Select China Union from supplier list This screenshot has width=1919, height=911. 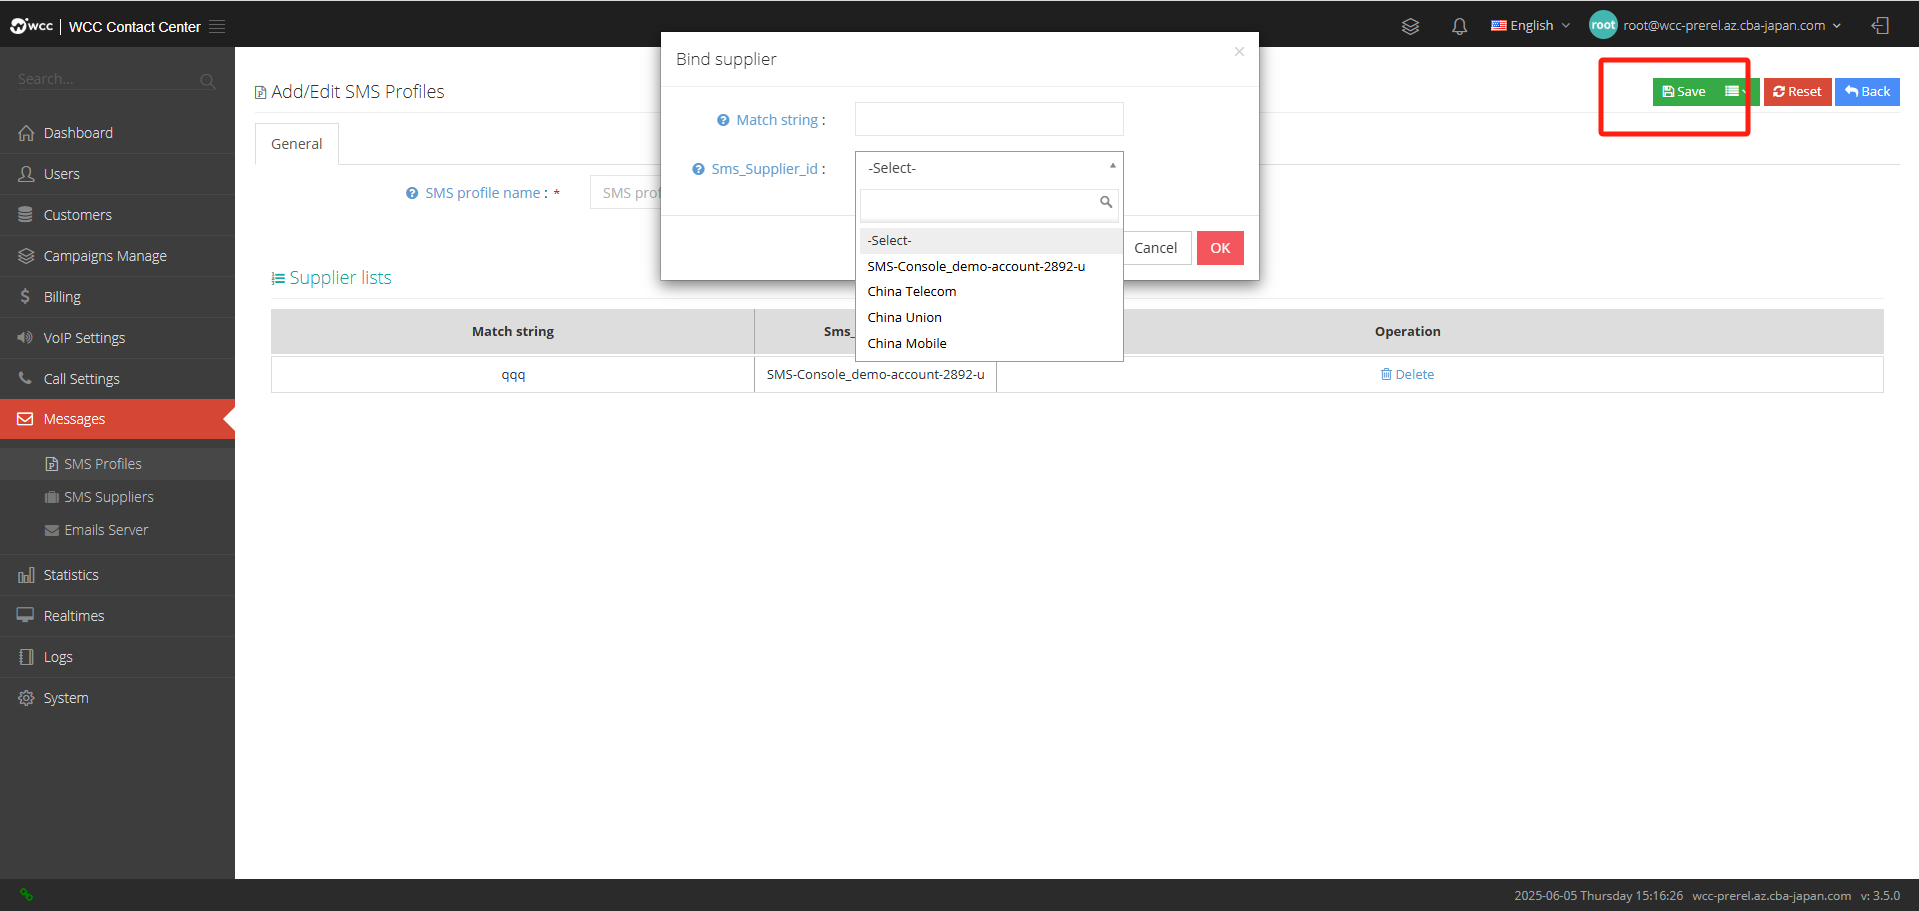click(x=990, y=318)
